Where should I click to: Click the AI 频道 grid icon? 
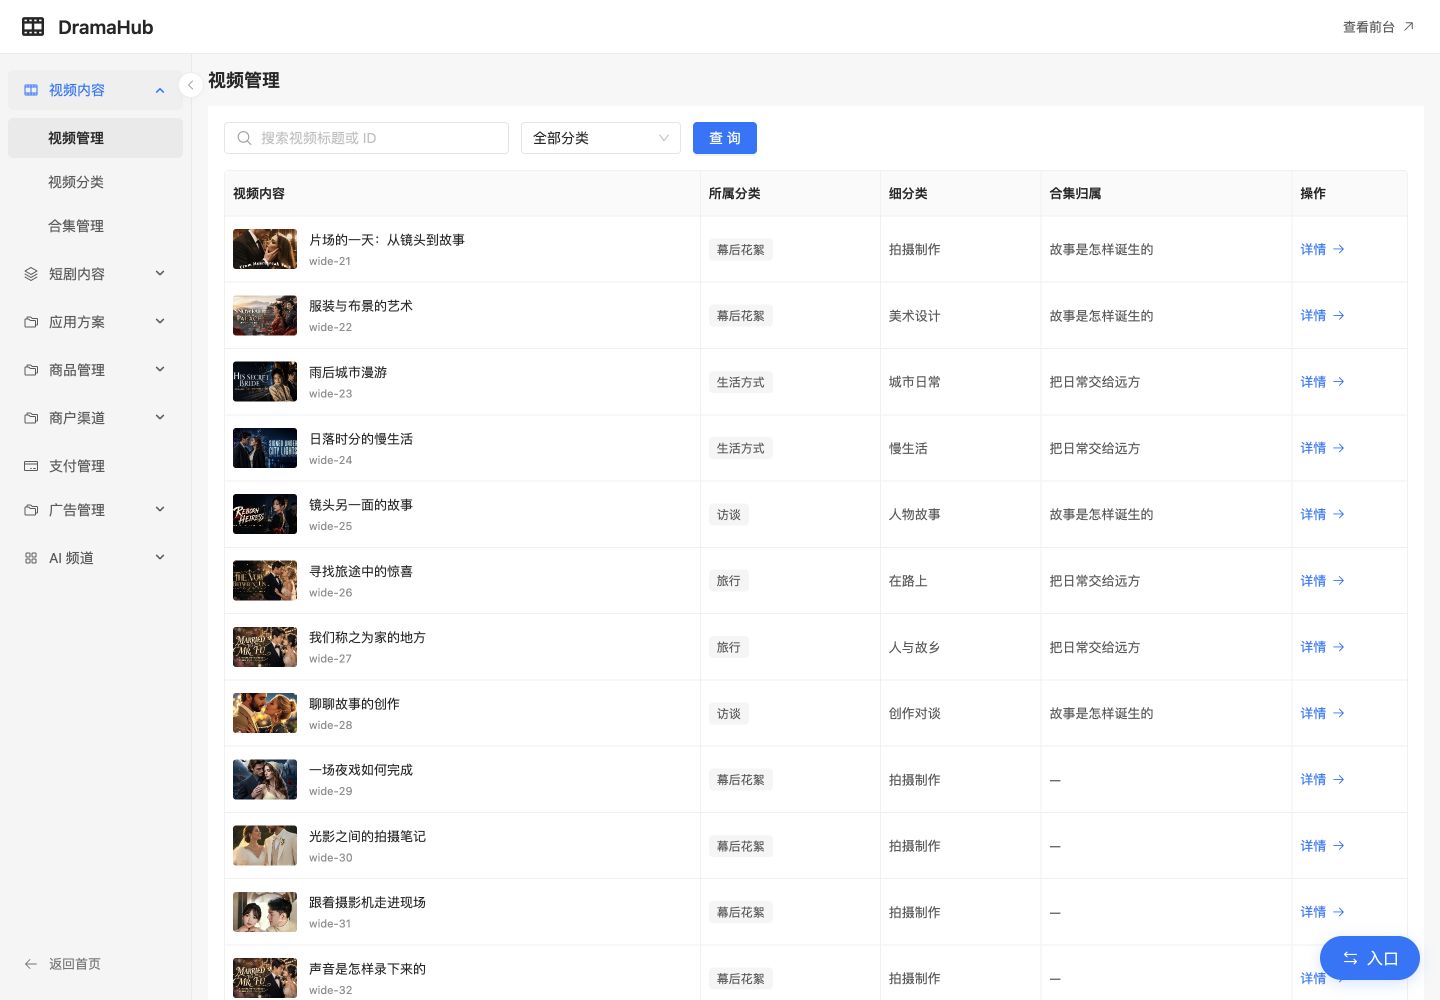coord(31,558)
